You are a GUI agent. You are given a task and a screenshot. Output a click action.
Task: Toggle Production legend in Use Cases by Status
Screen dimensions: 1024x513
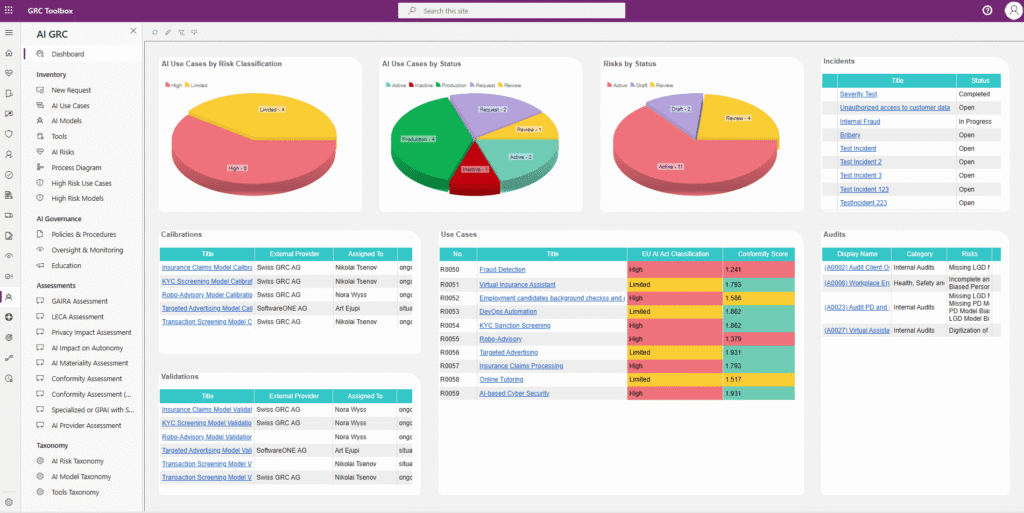tap(451, 85)
